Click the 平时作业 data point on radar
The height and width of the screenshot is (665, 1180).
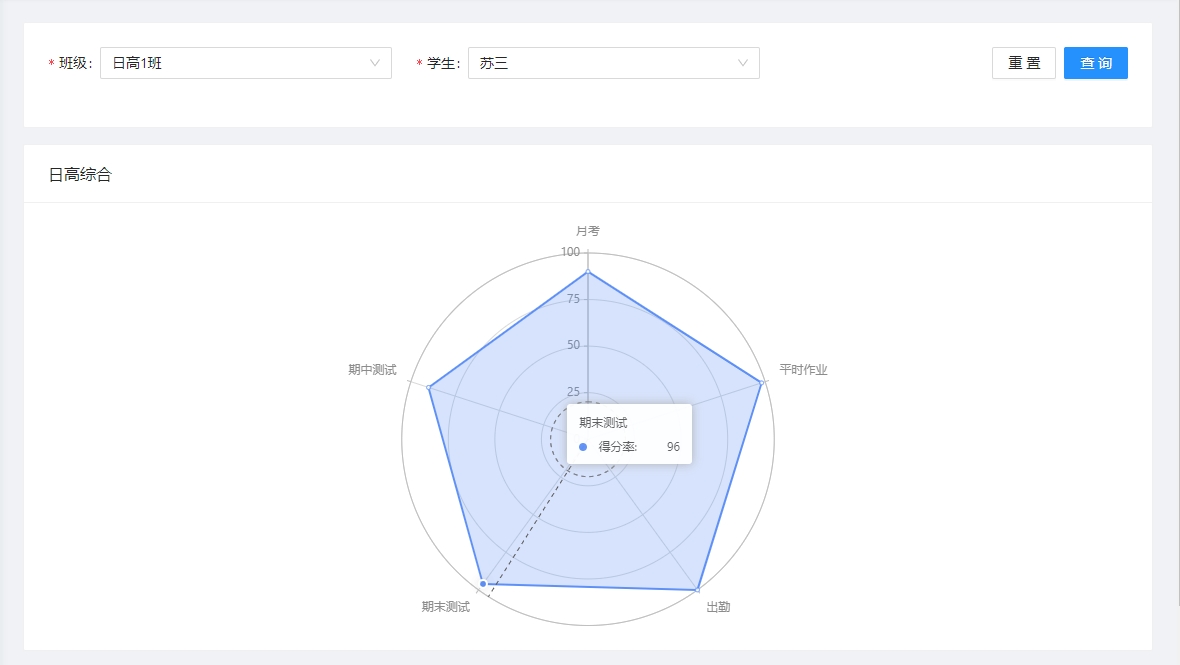tap(762, 382)
